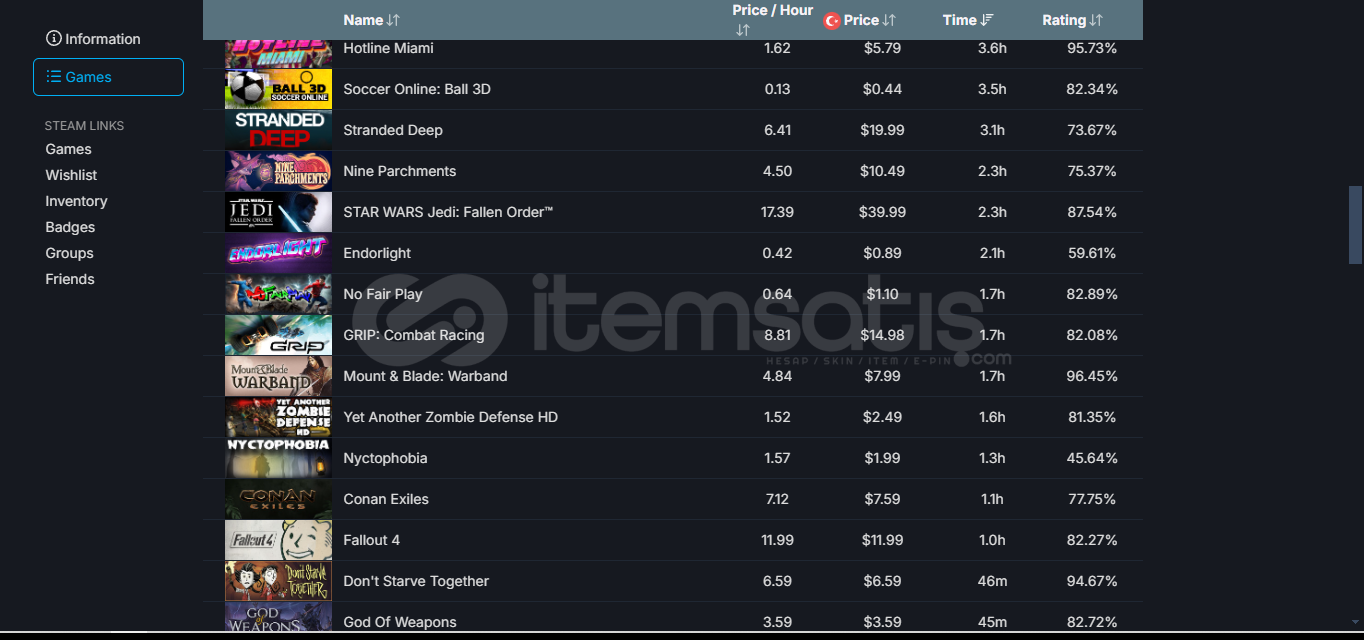
Task: Open the Badges link
Action: pos(70,227)
